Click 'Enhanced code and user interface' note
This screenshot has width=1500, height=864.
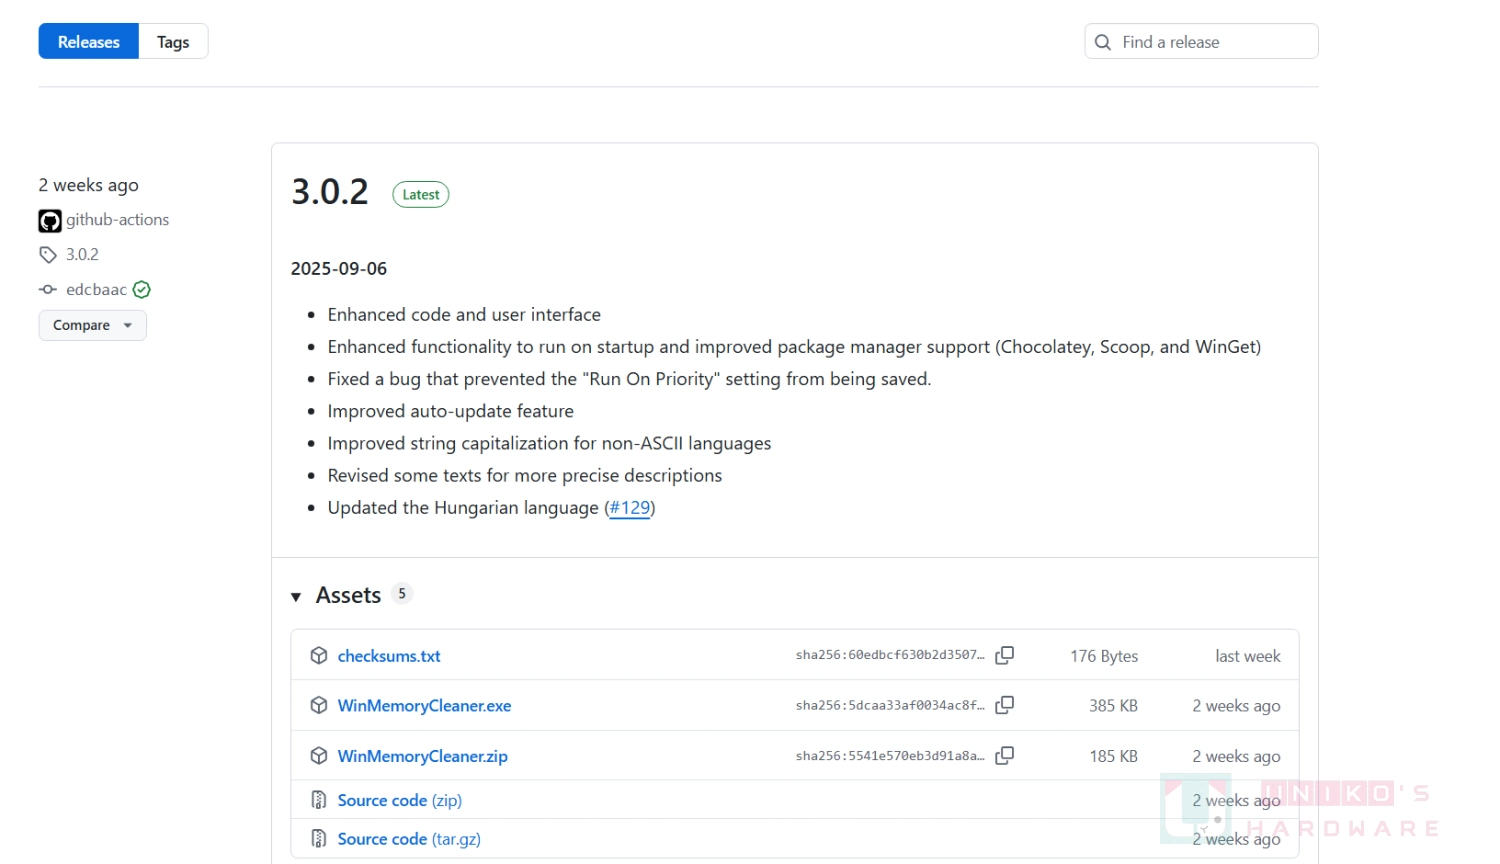pyautogui.click(x=464, y=315)
